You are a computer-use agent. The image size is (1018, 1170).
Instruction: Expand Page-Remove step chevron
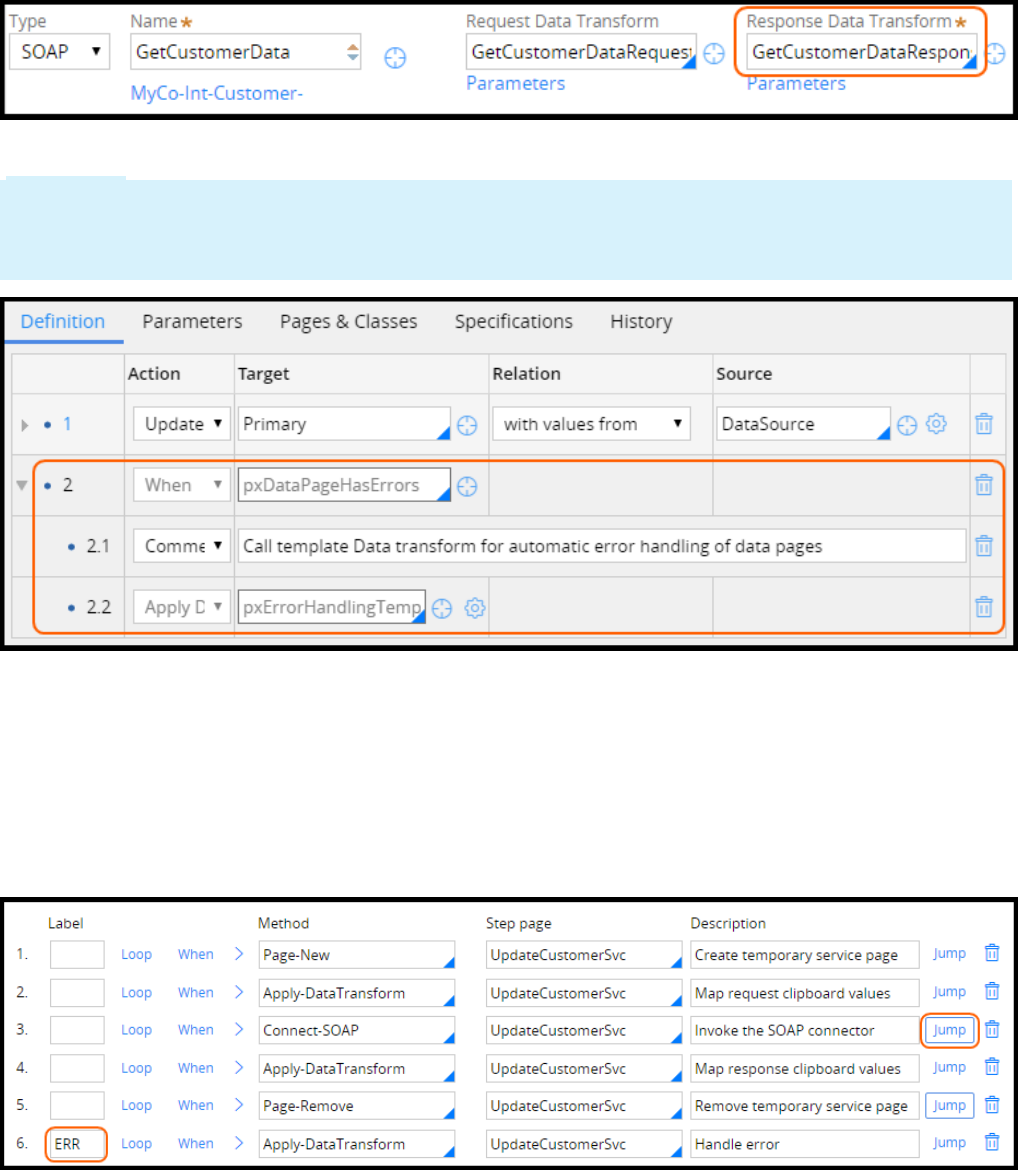tap(239, 1105)
